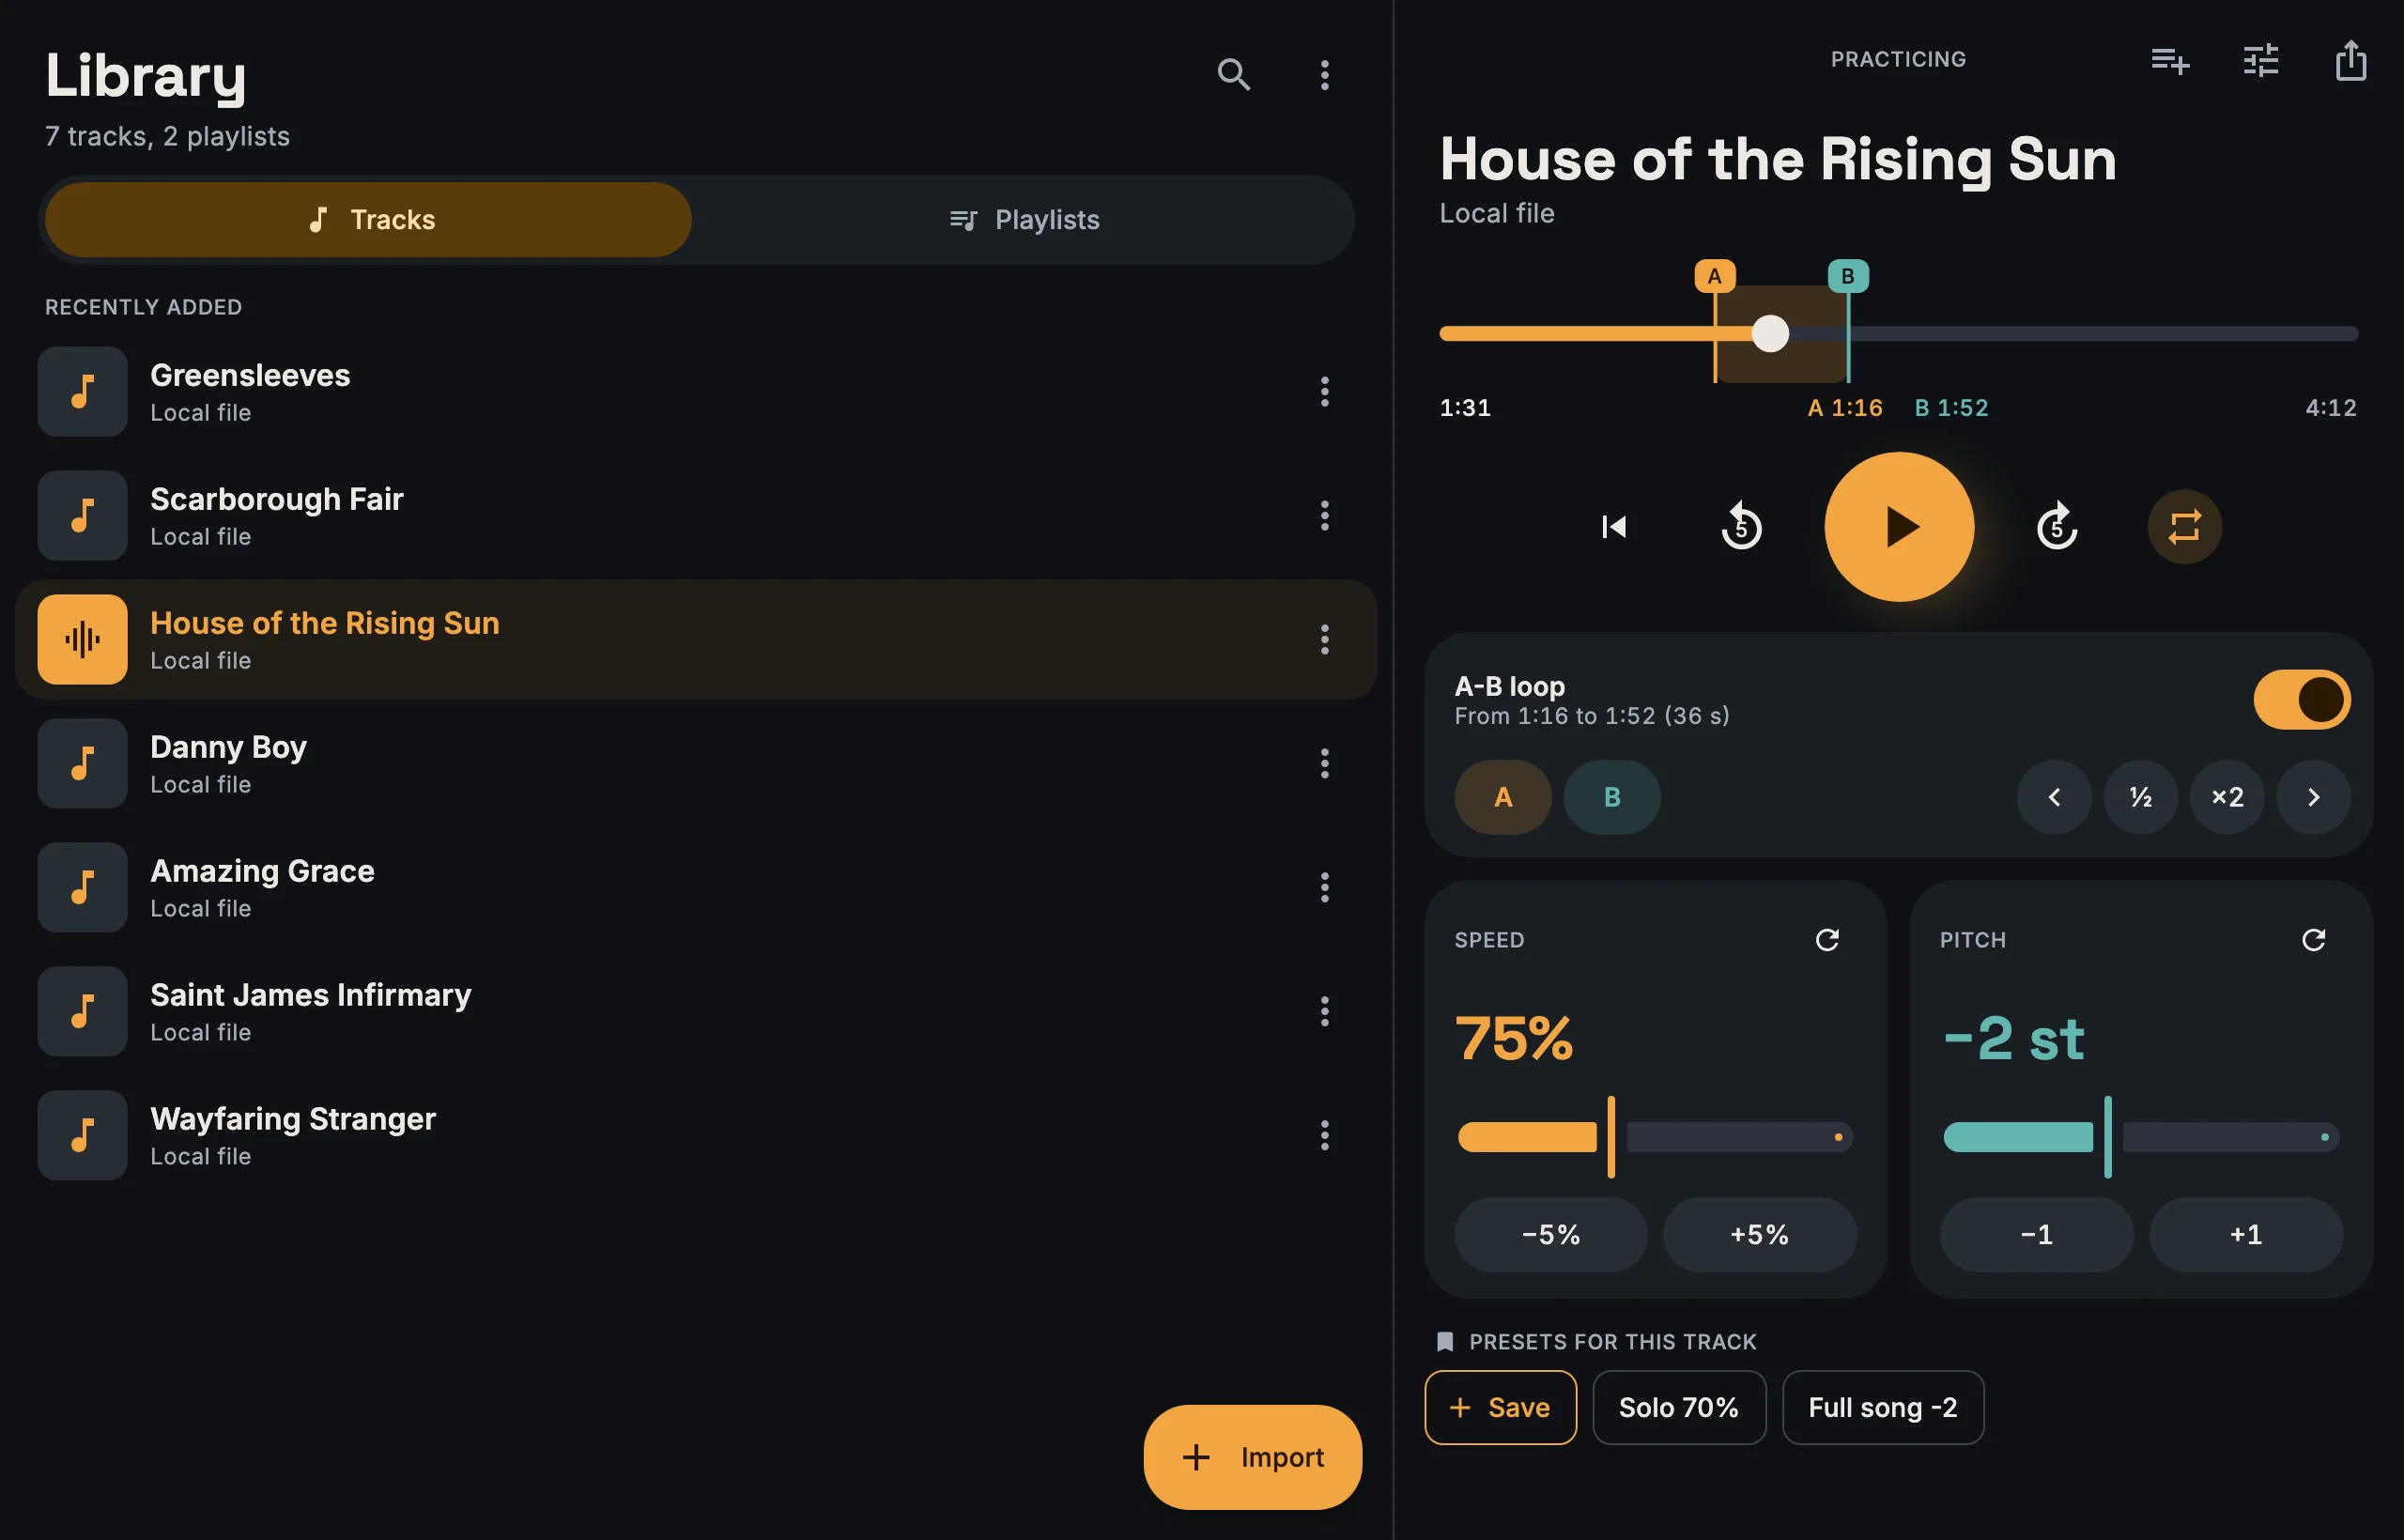The height and width of the screenshot is (1540, 2404).
Task: Open library search
Action: point(1233,74)
